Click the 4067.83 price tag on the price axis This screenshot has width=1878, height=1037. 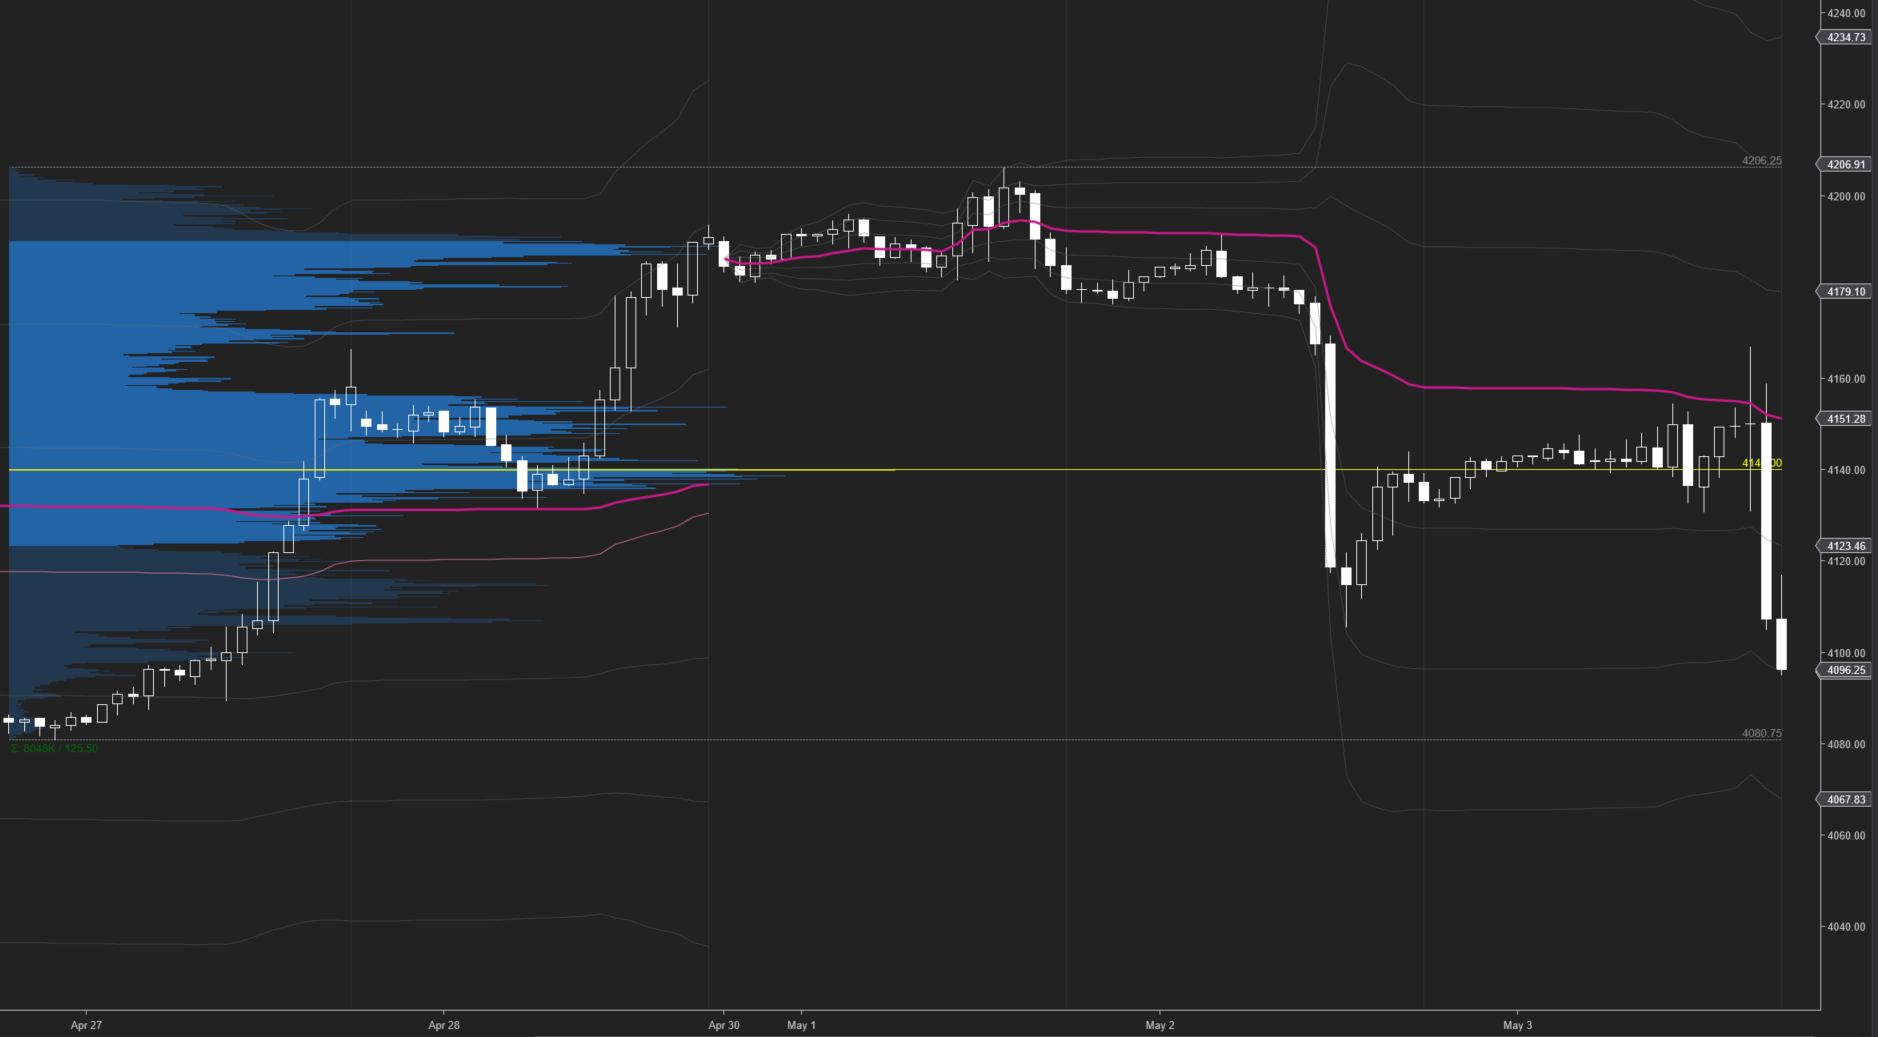(x=1842, y=799)
